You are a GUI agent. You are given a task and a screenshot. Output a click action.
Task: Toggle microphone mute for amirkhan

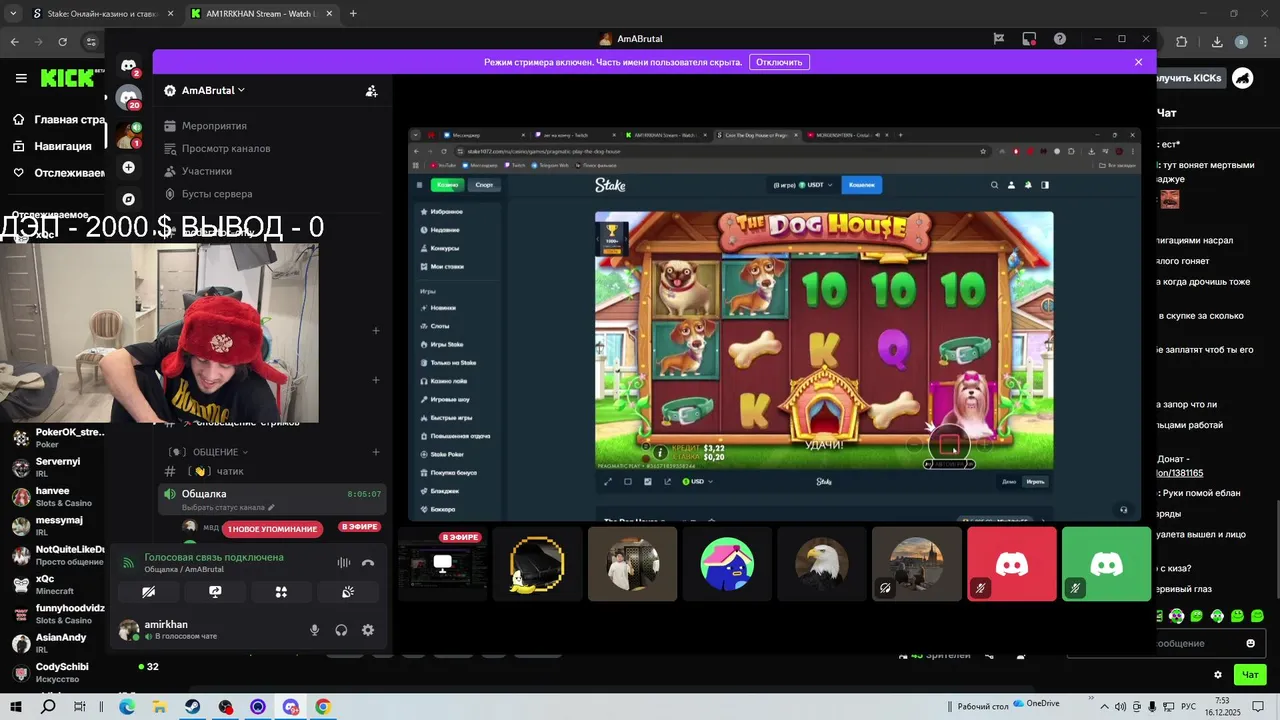[314, 630]
